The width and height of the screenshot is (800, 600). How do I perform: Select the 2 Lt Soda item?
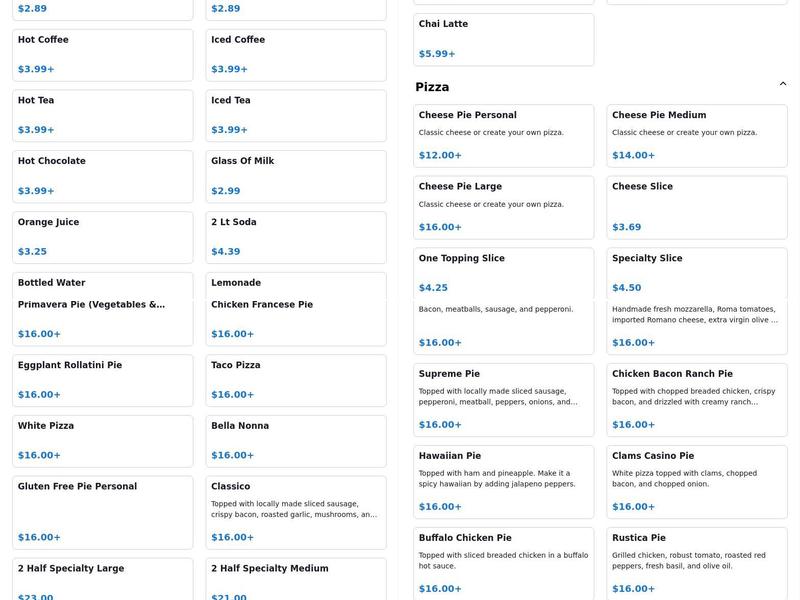[295, 237]
